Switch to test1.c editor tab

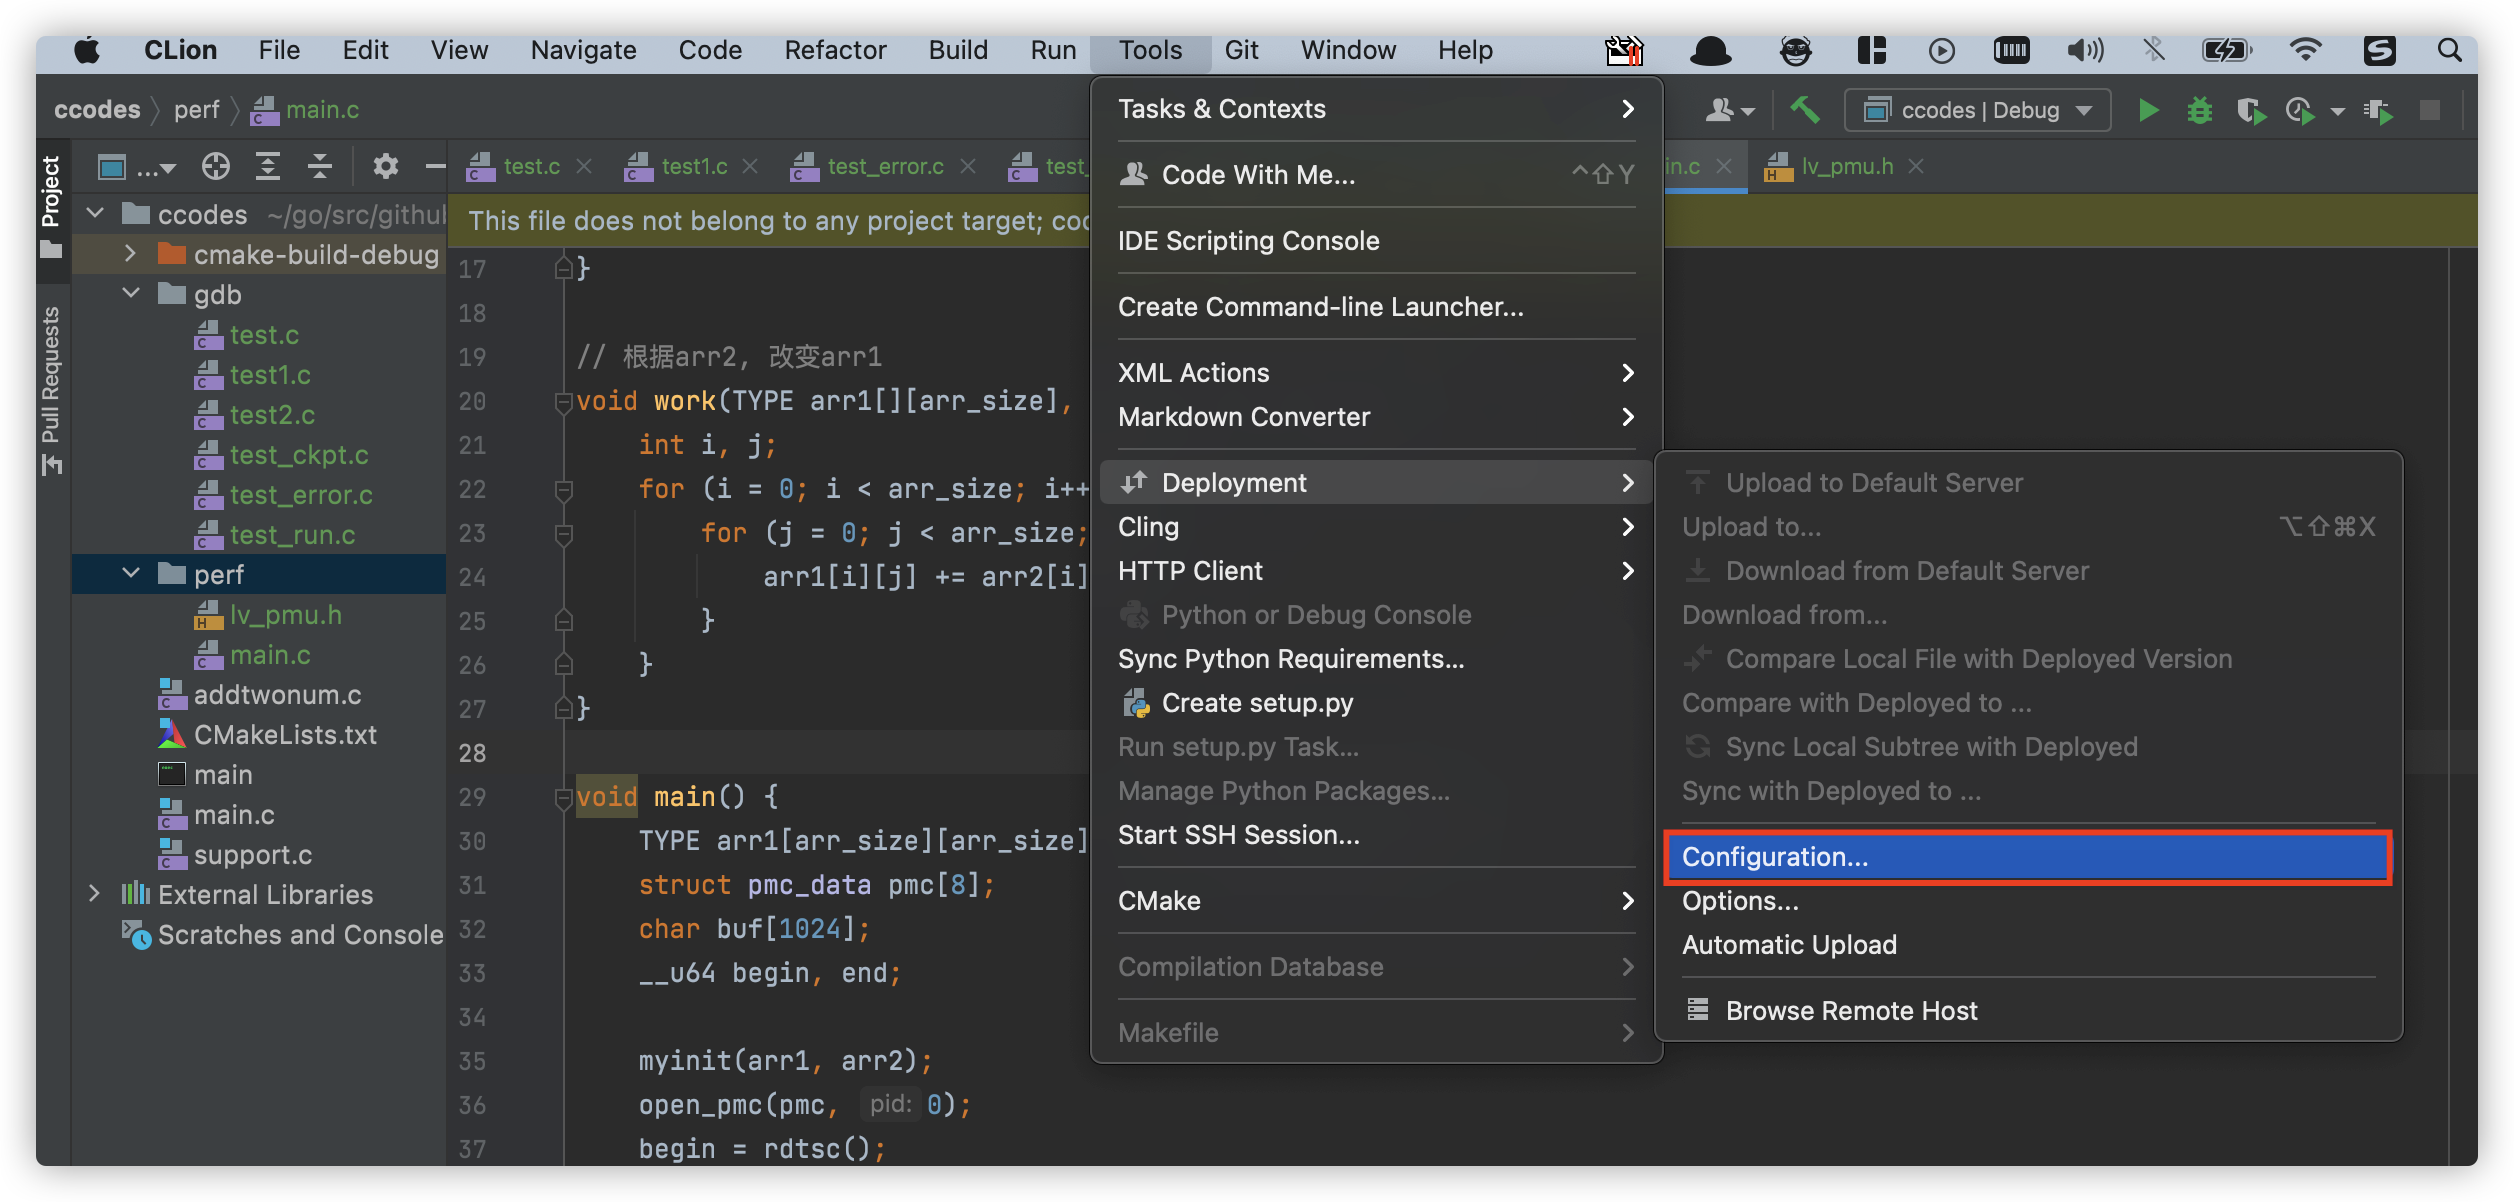click(693, 166)
